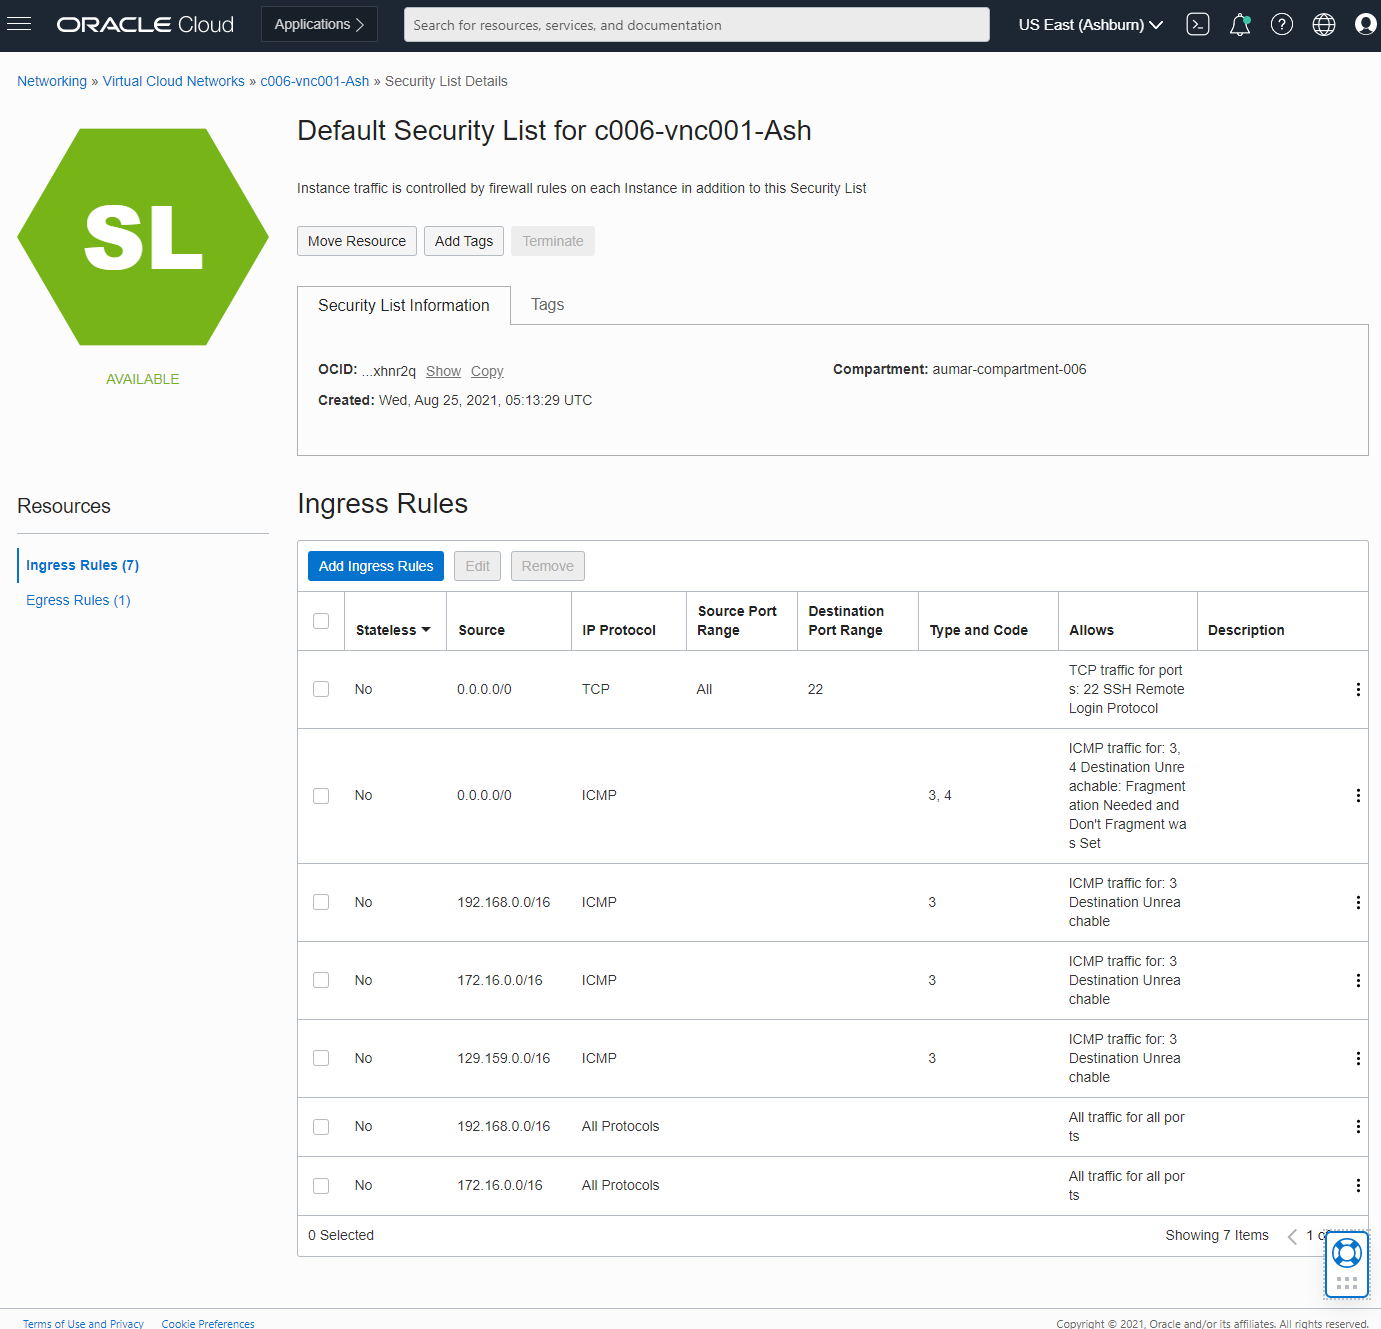Viewport: 1381px width, 1329px height.
Task: Click the resources search field
Action: 696,24
